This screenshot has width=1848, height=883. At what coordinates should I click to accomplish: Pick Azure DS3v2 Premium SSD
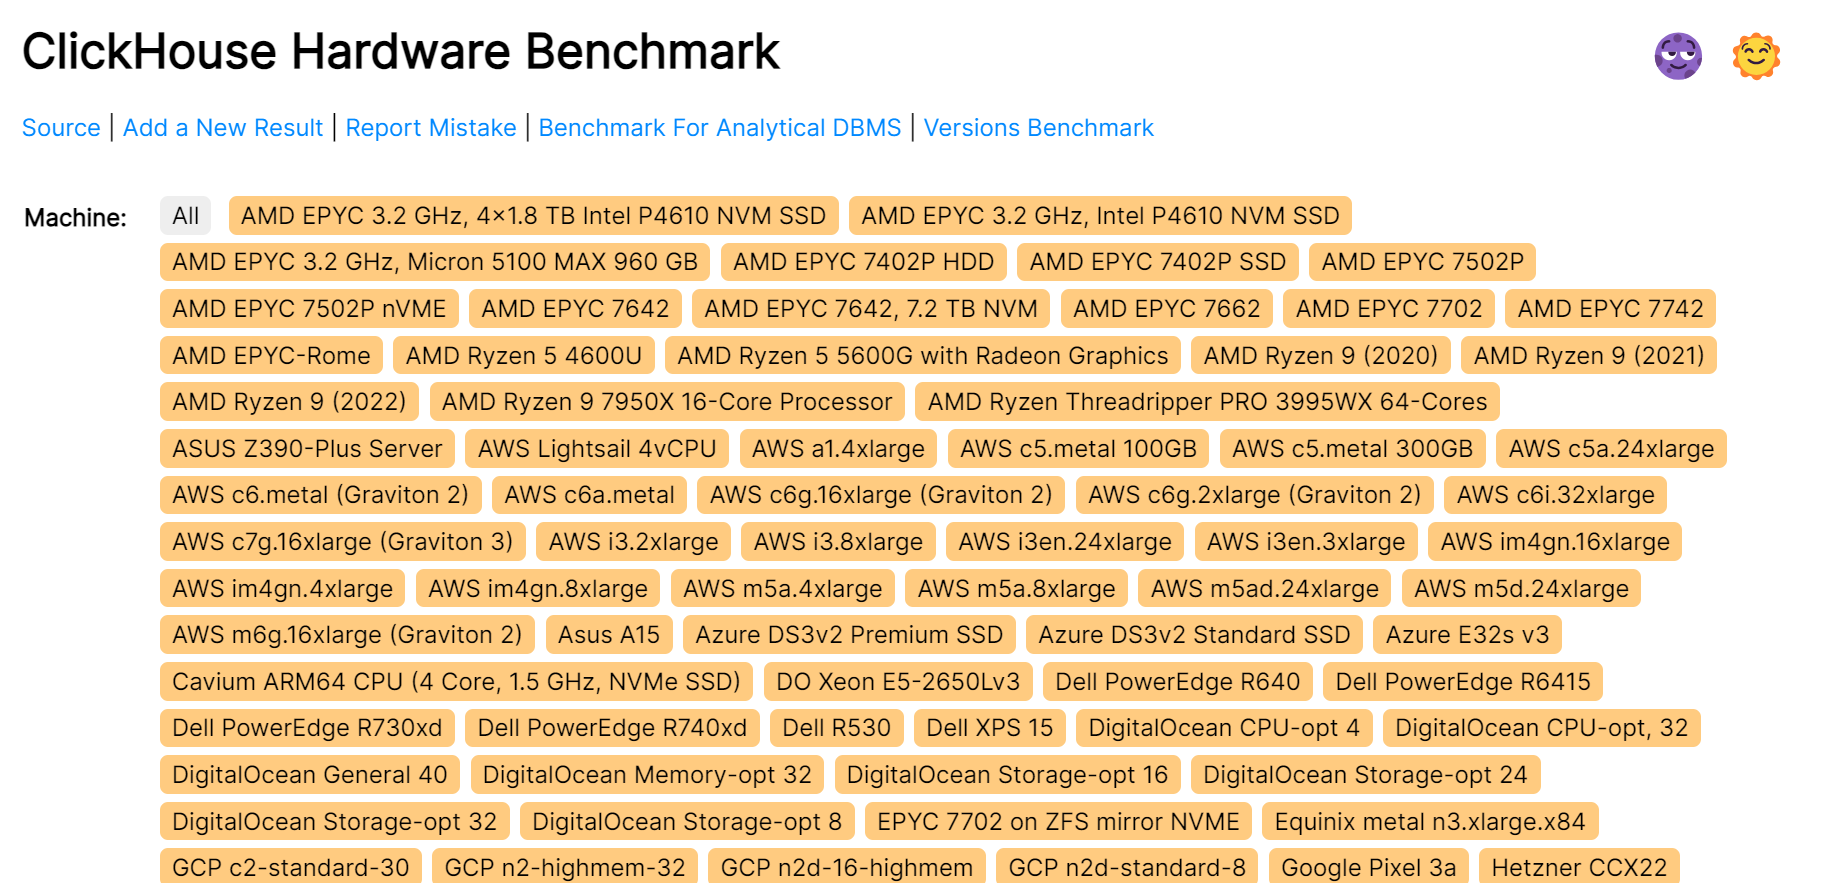(850, 635)
